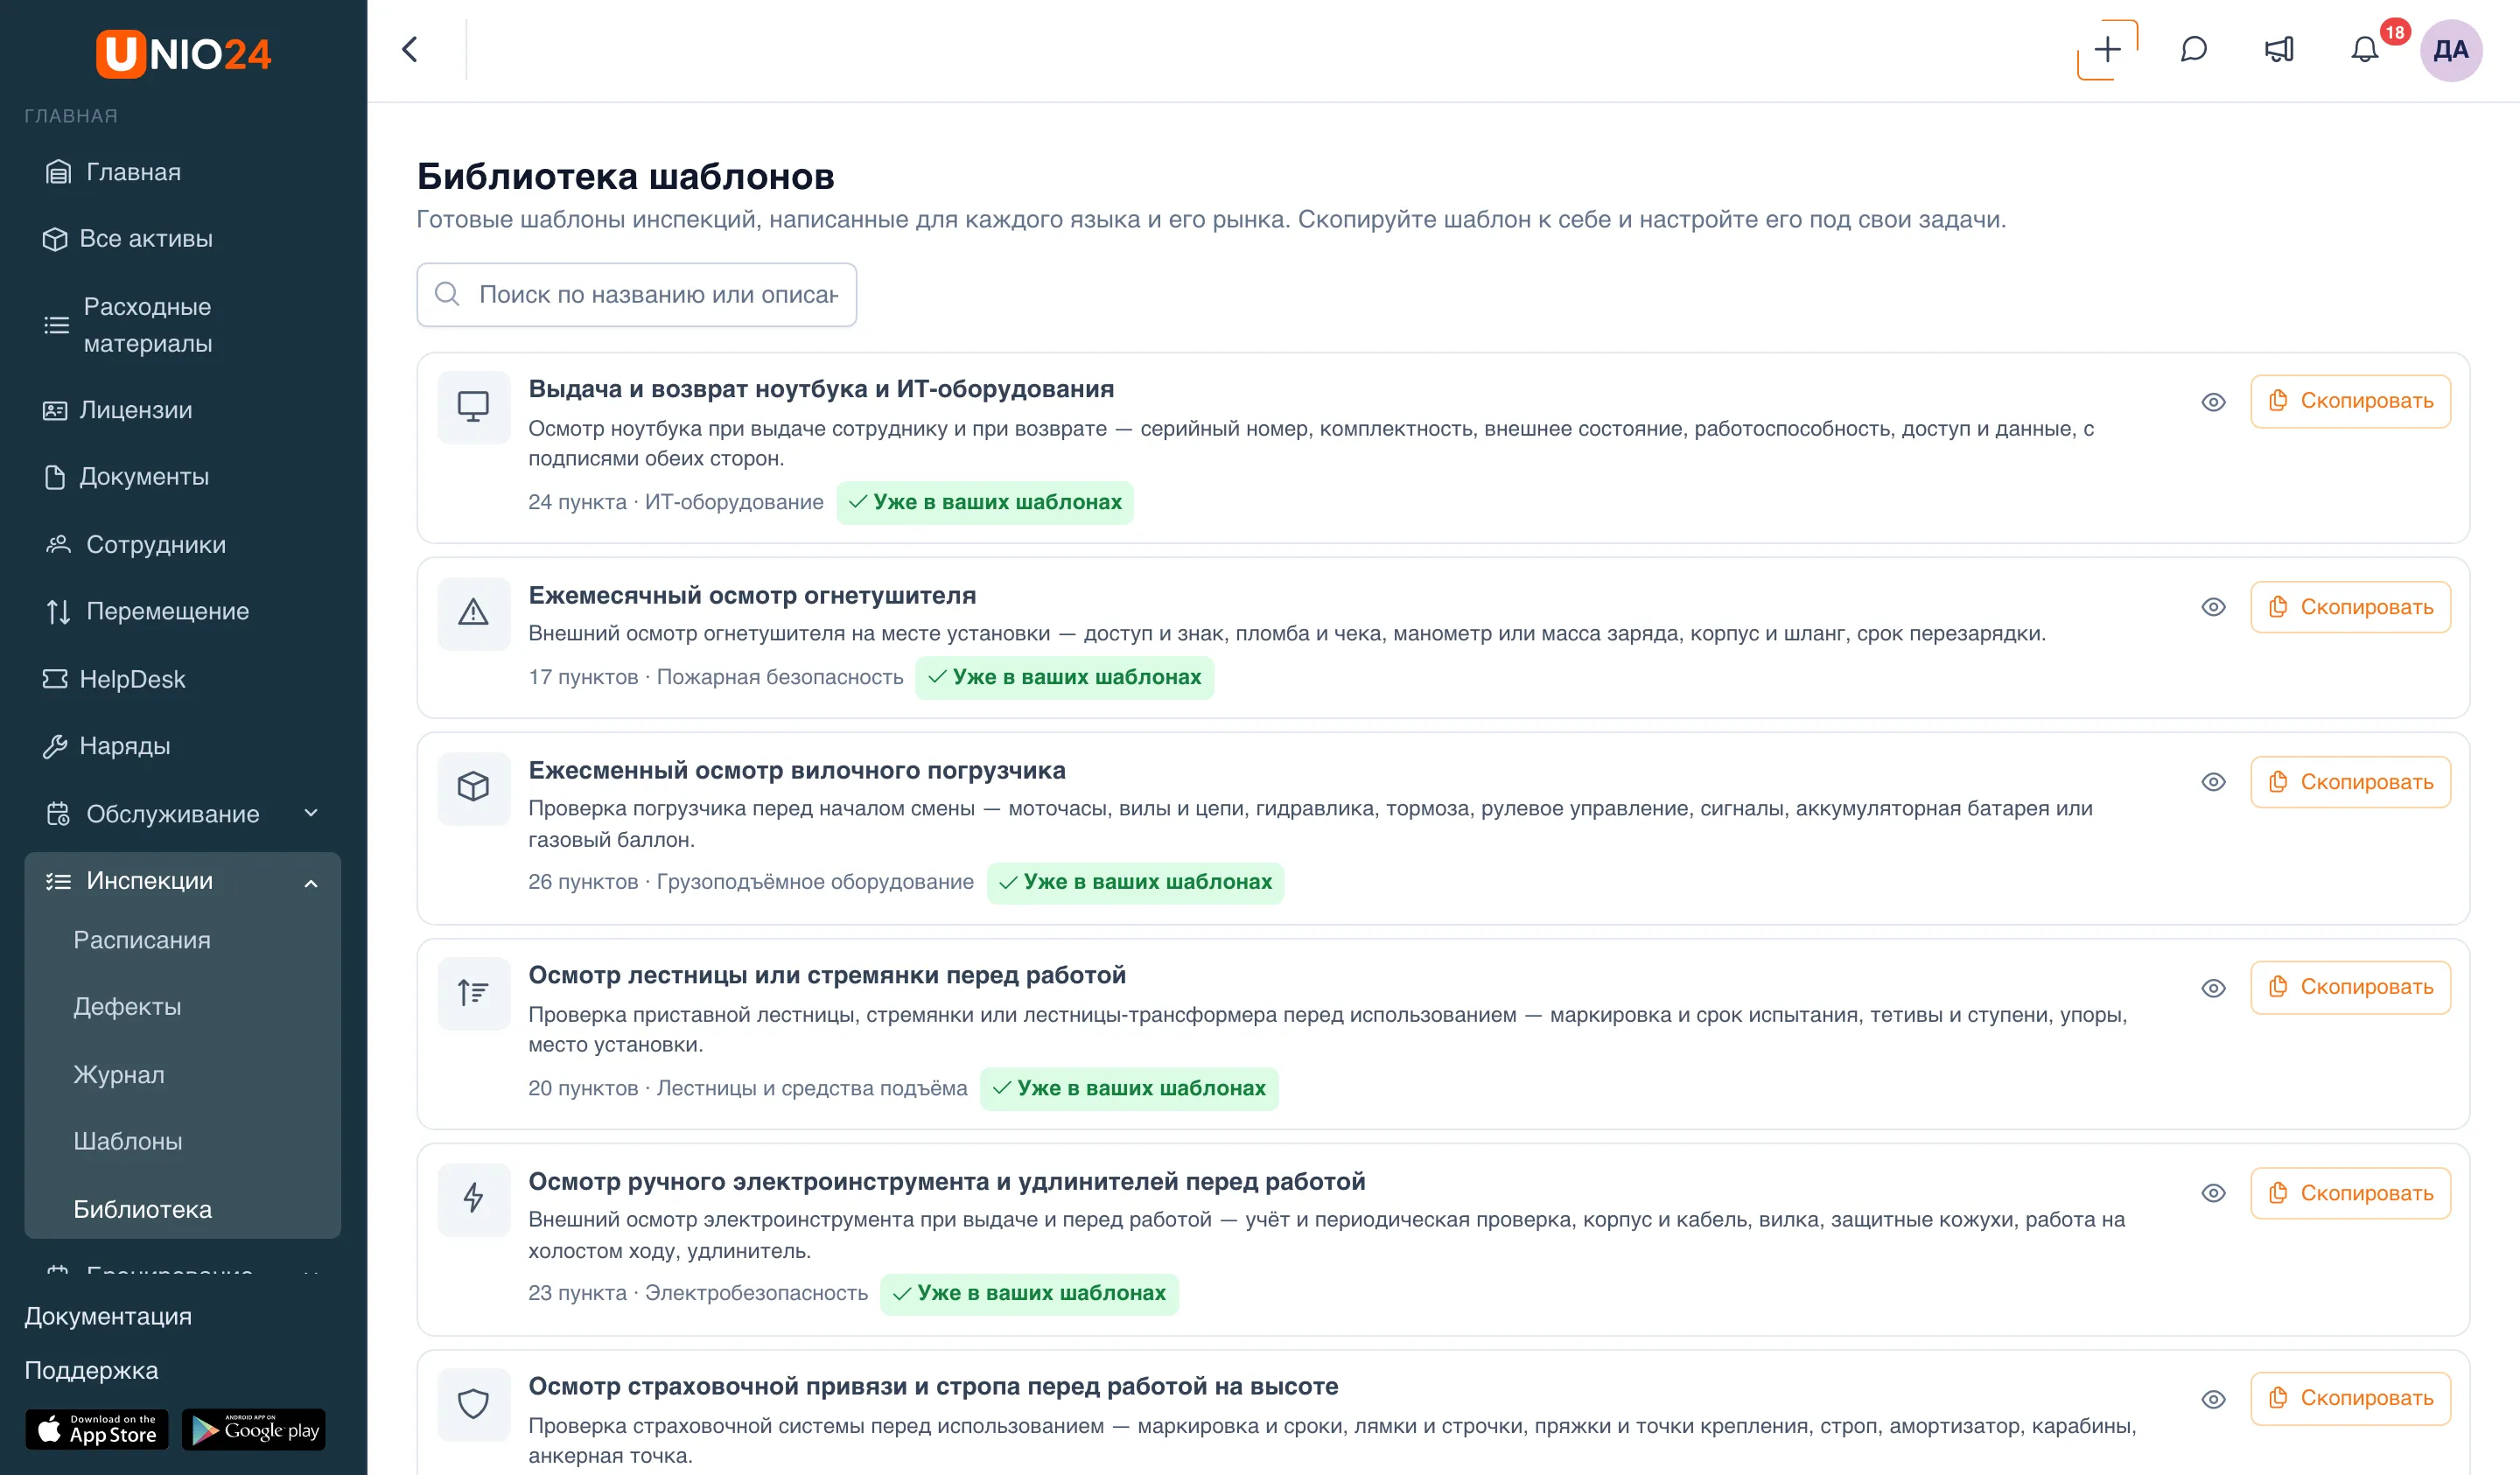
Task: Preview monthly fire extinguisher inspection template
Action: coord(2213,608)
